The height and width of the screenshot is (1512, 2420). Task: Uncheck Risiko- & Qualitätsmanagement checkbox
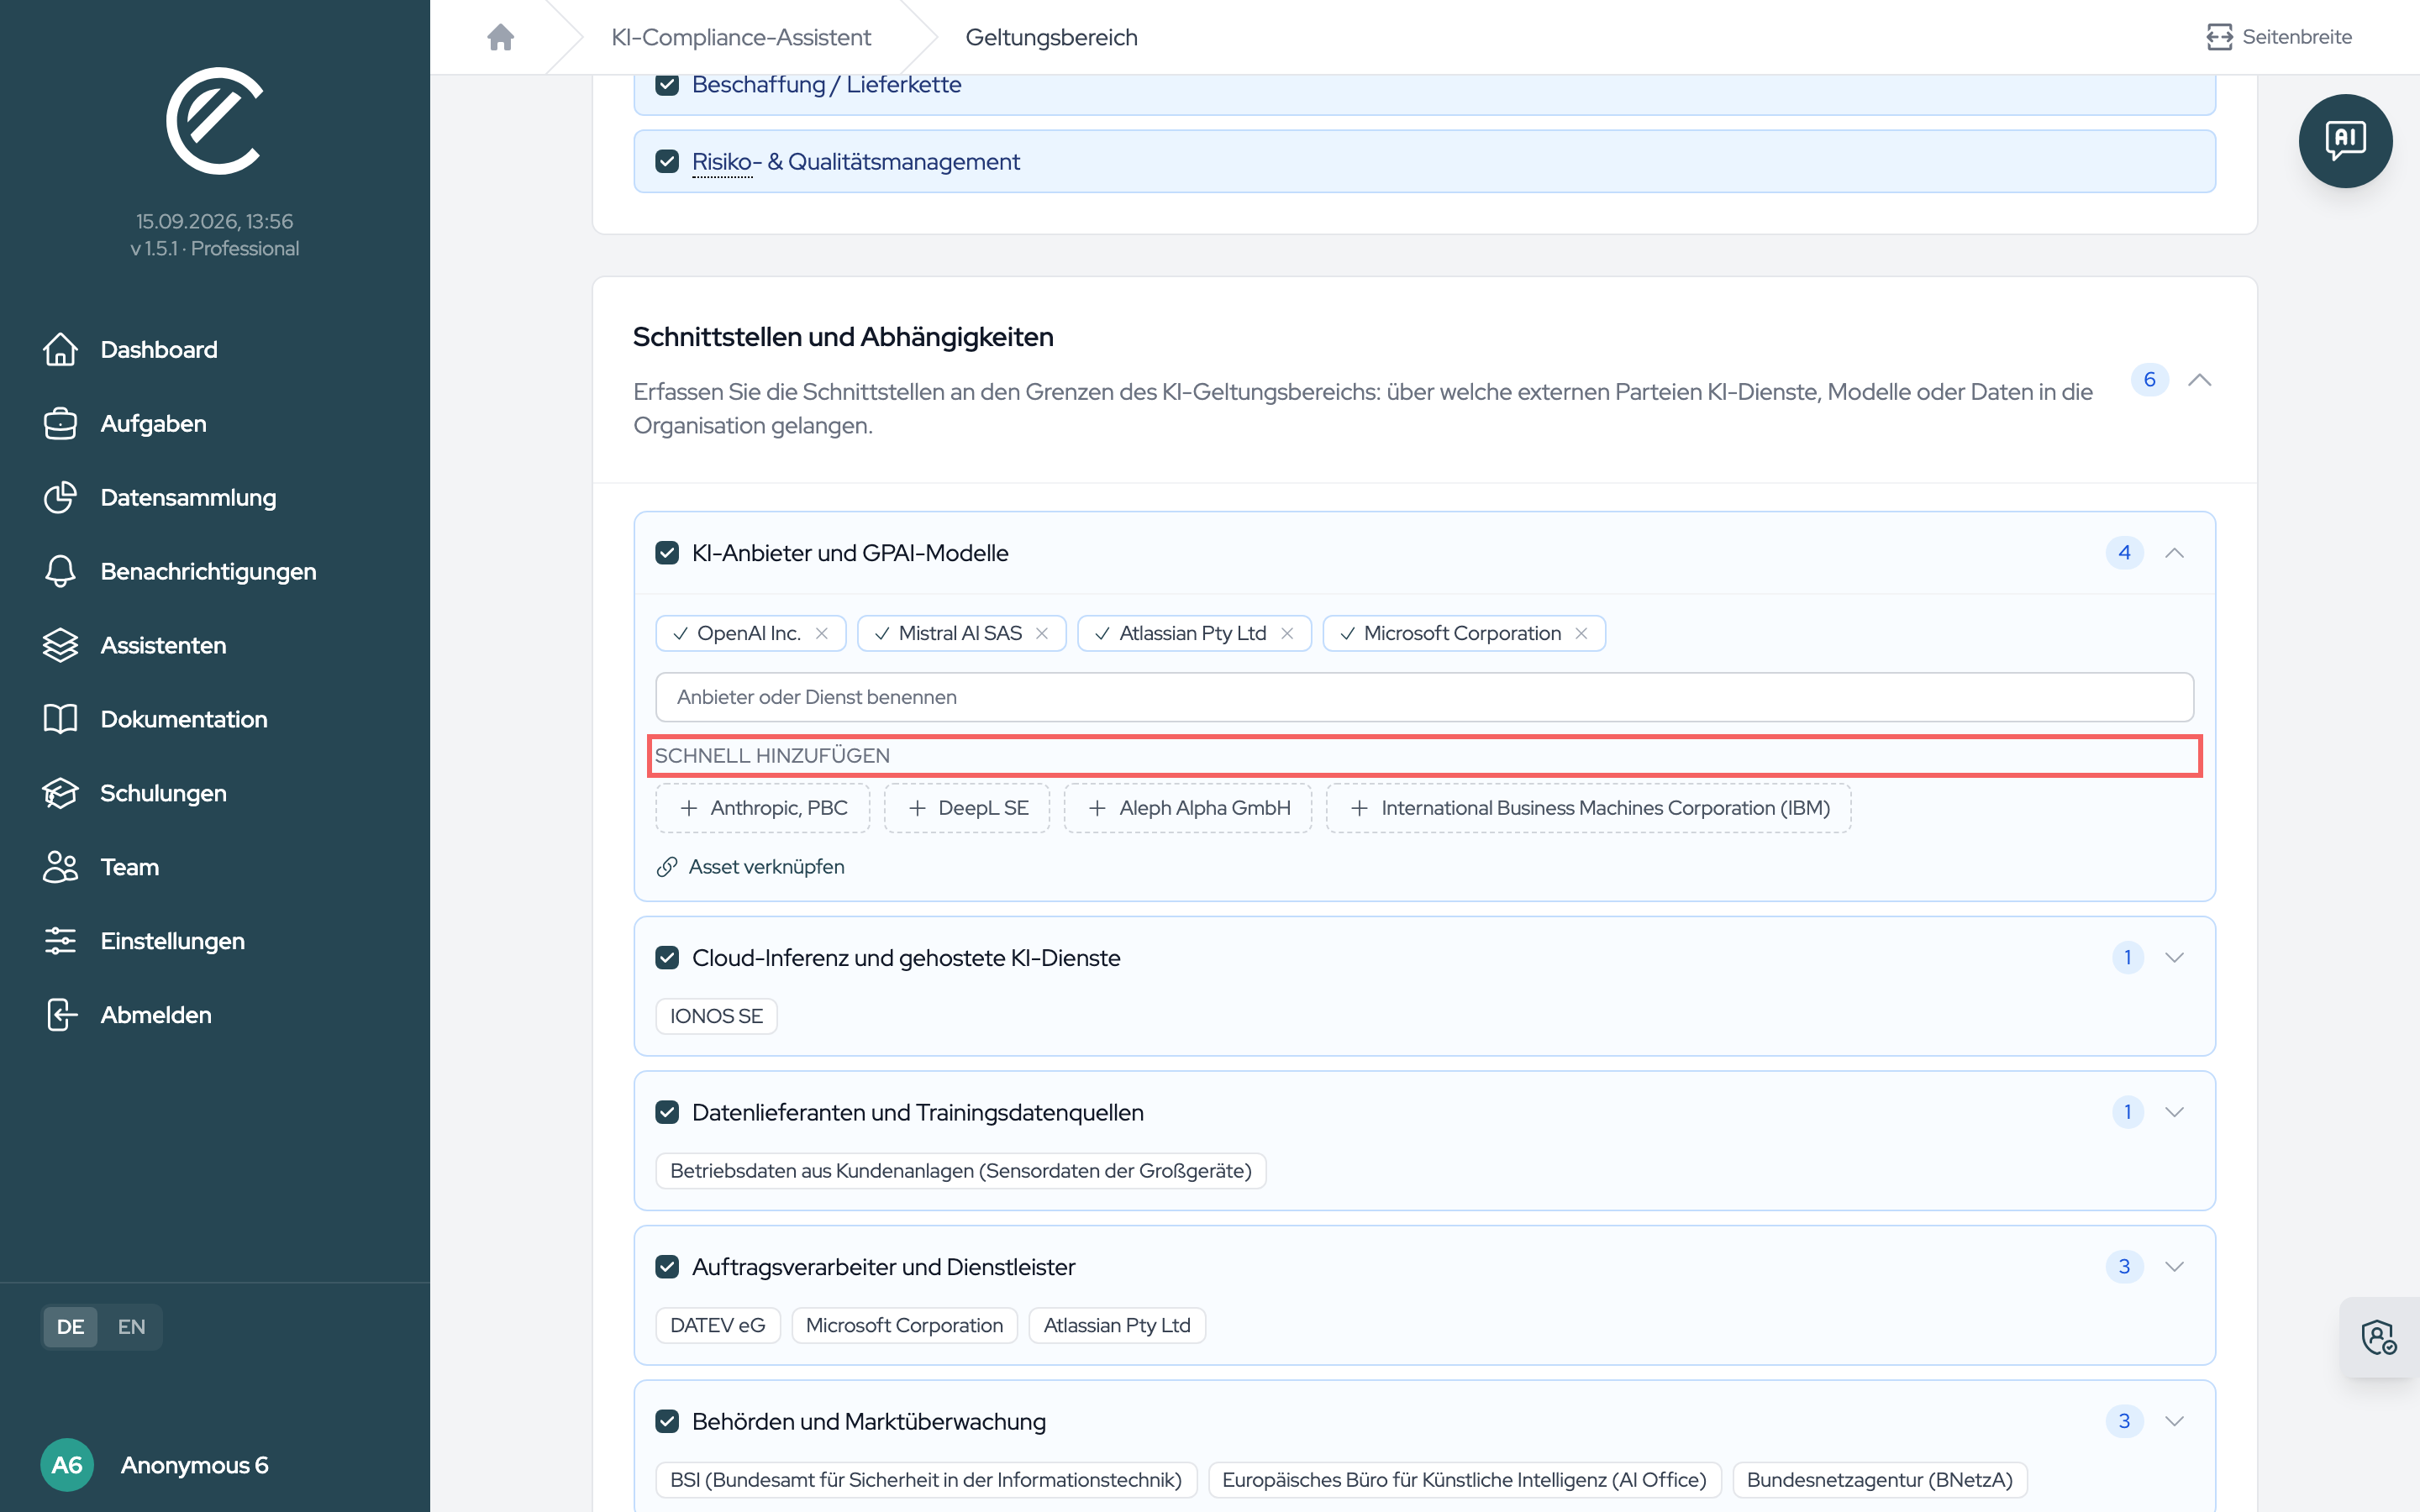(667, 161)
